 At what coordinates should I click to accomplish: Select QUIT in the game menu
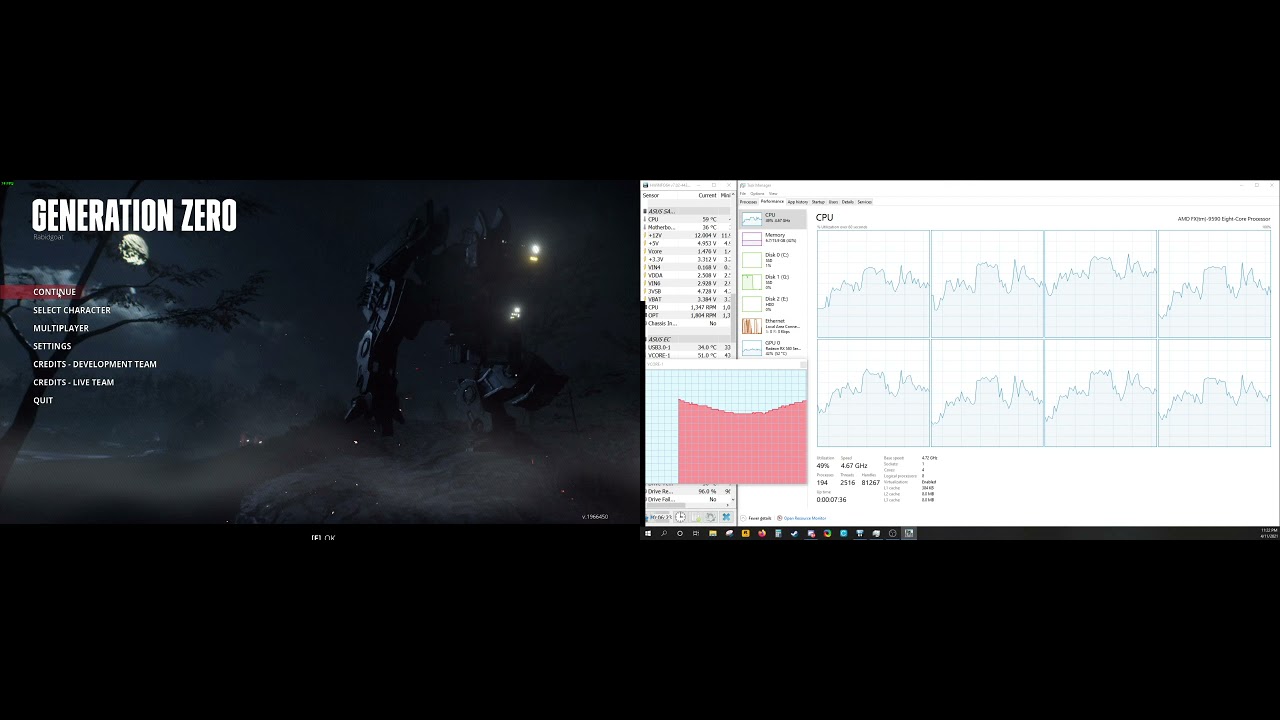[43, 400]
